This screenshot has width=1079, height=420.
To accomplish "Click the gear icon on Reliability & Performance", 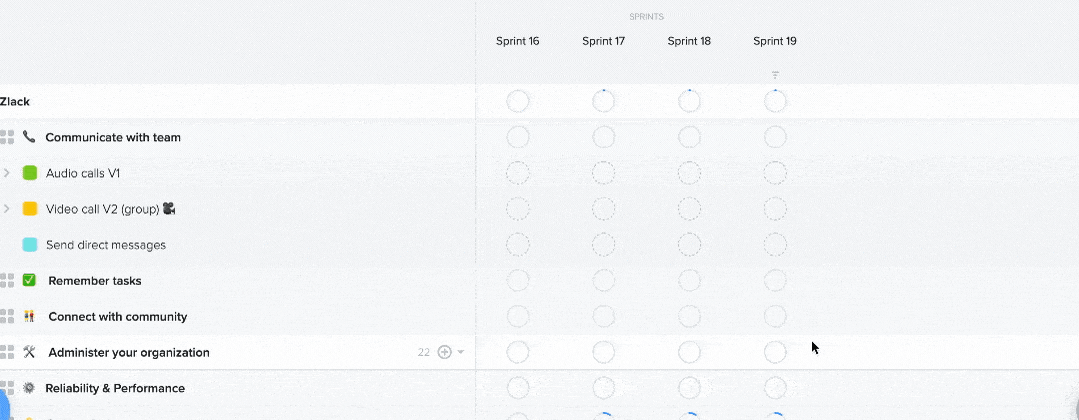I will 29,388.
